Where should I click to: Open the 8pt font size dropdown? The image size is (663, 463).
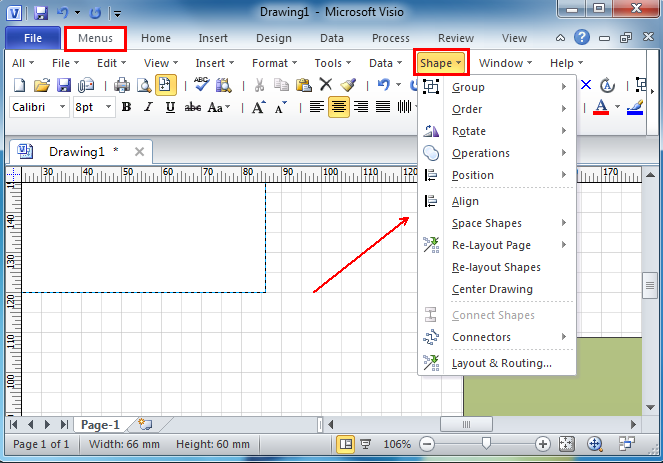(x=109, y=107)
